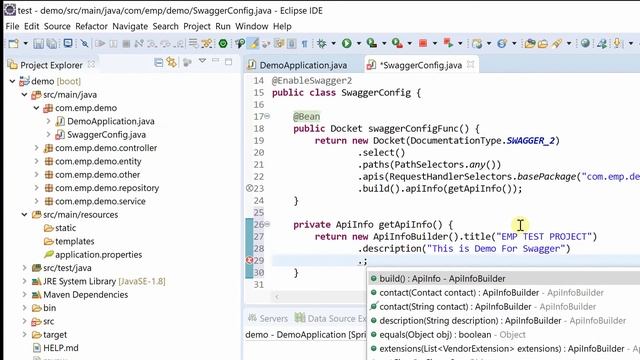Select SwaggerConfig.java in Project Explorer
640x360 pixels.
click(x=106, y=135)
